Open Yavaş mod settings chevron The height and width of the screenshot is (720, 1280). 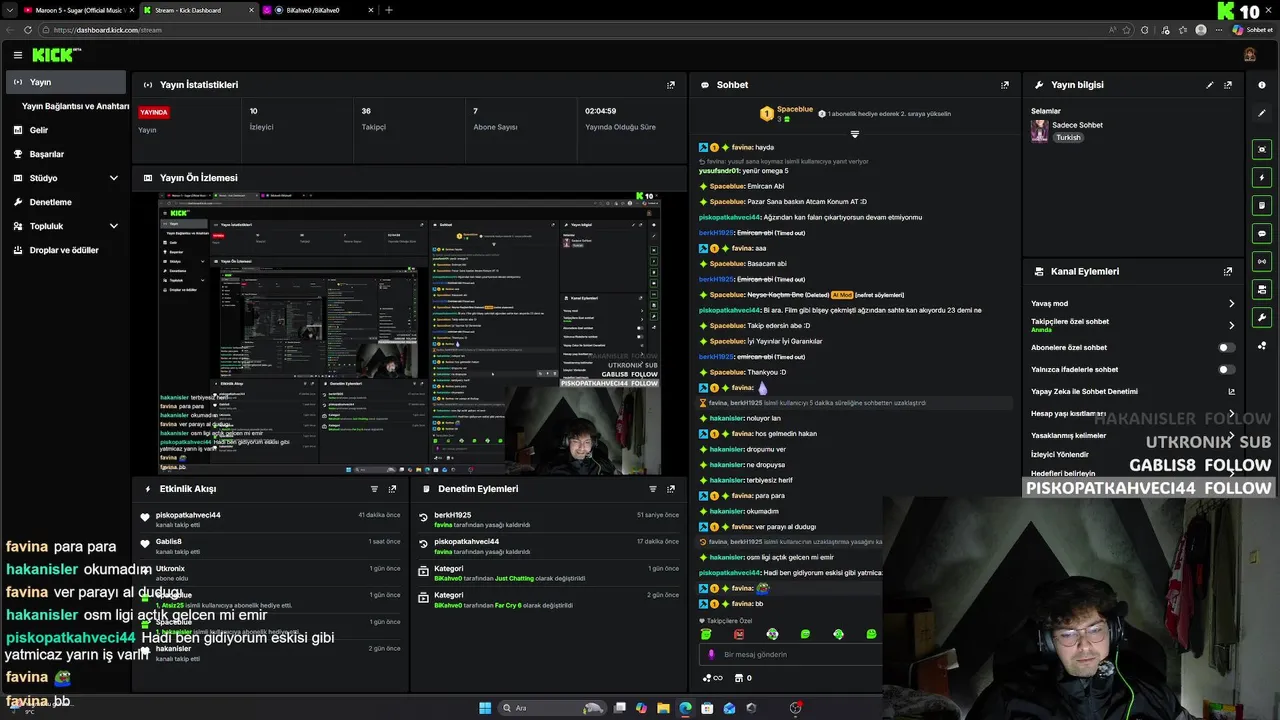coord(1231,304)
